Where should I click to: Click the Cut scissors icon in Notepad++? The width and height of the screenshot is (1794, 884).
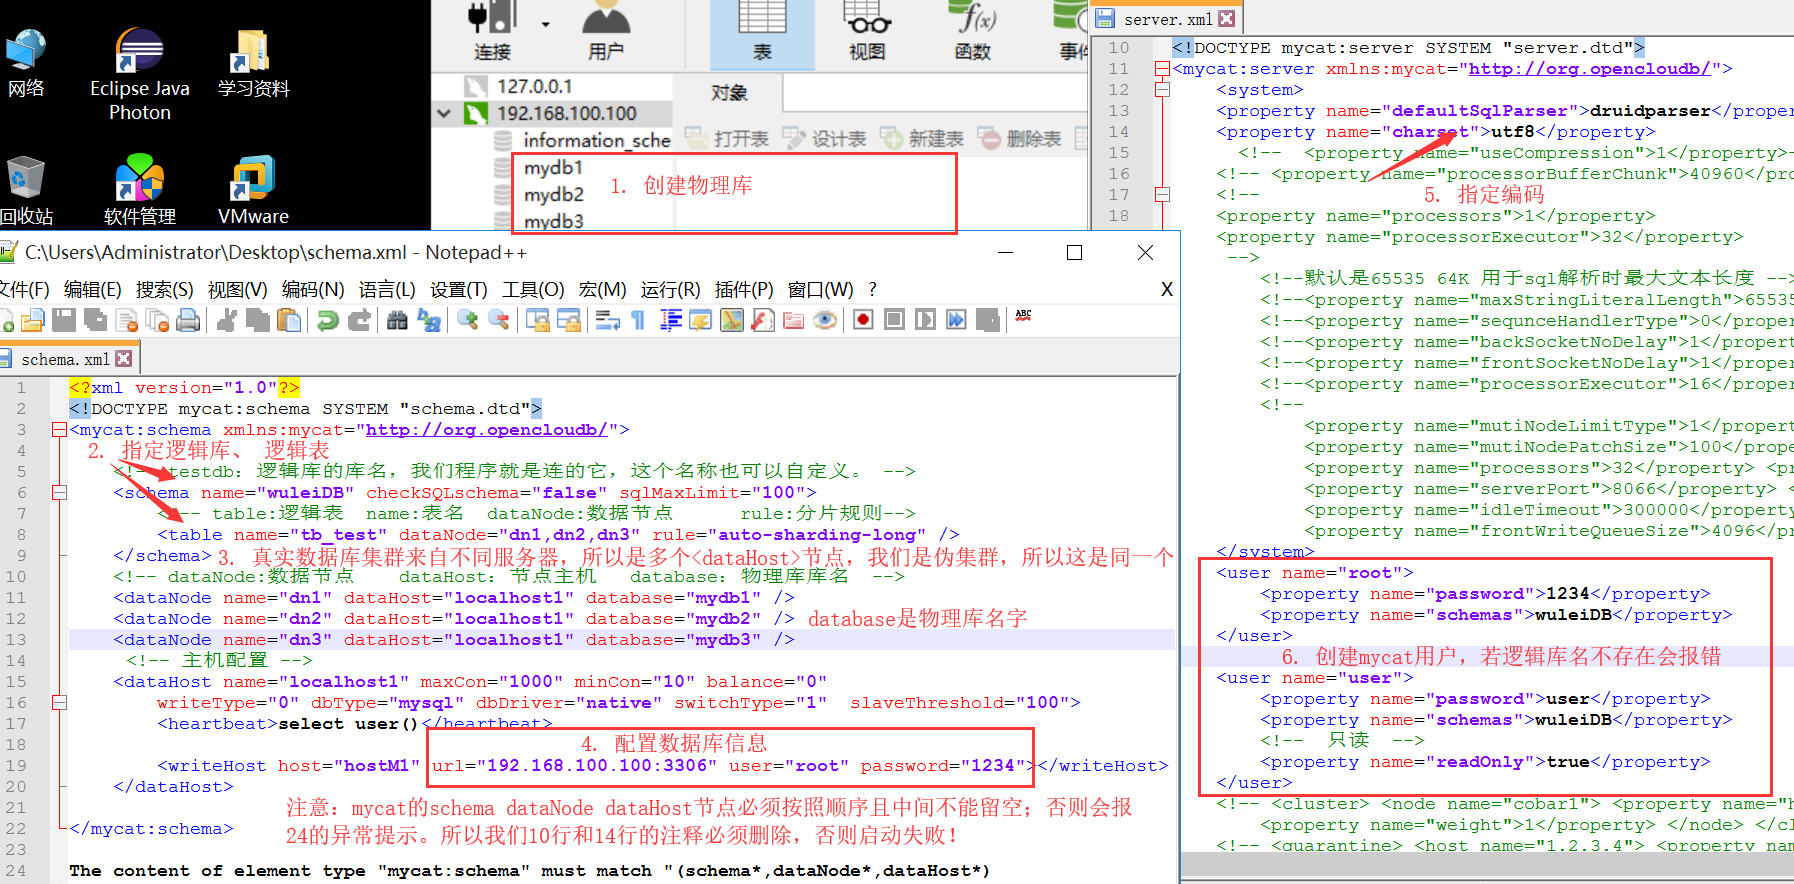point(227,320)
